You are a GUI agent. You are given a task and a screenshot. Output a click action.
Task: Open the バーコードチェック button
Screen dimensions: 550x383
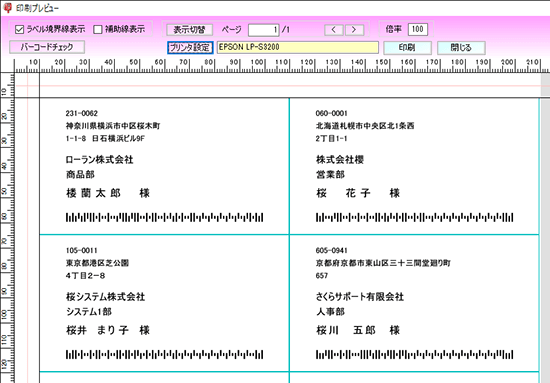(x=47, y=47)
